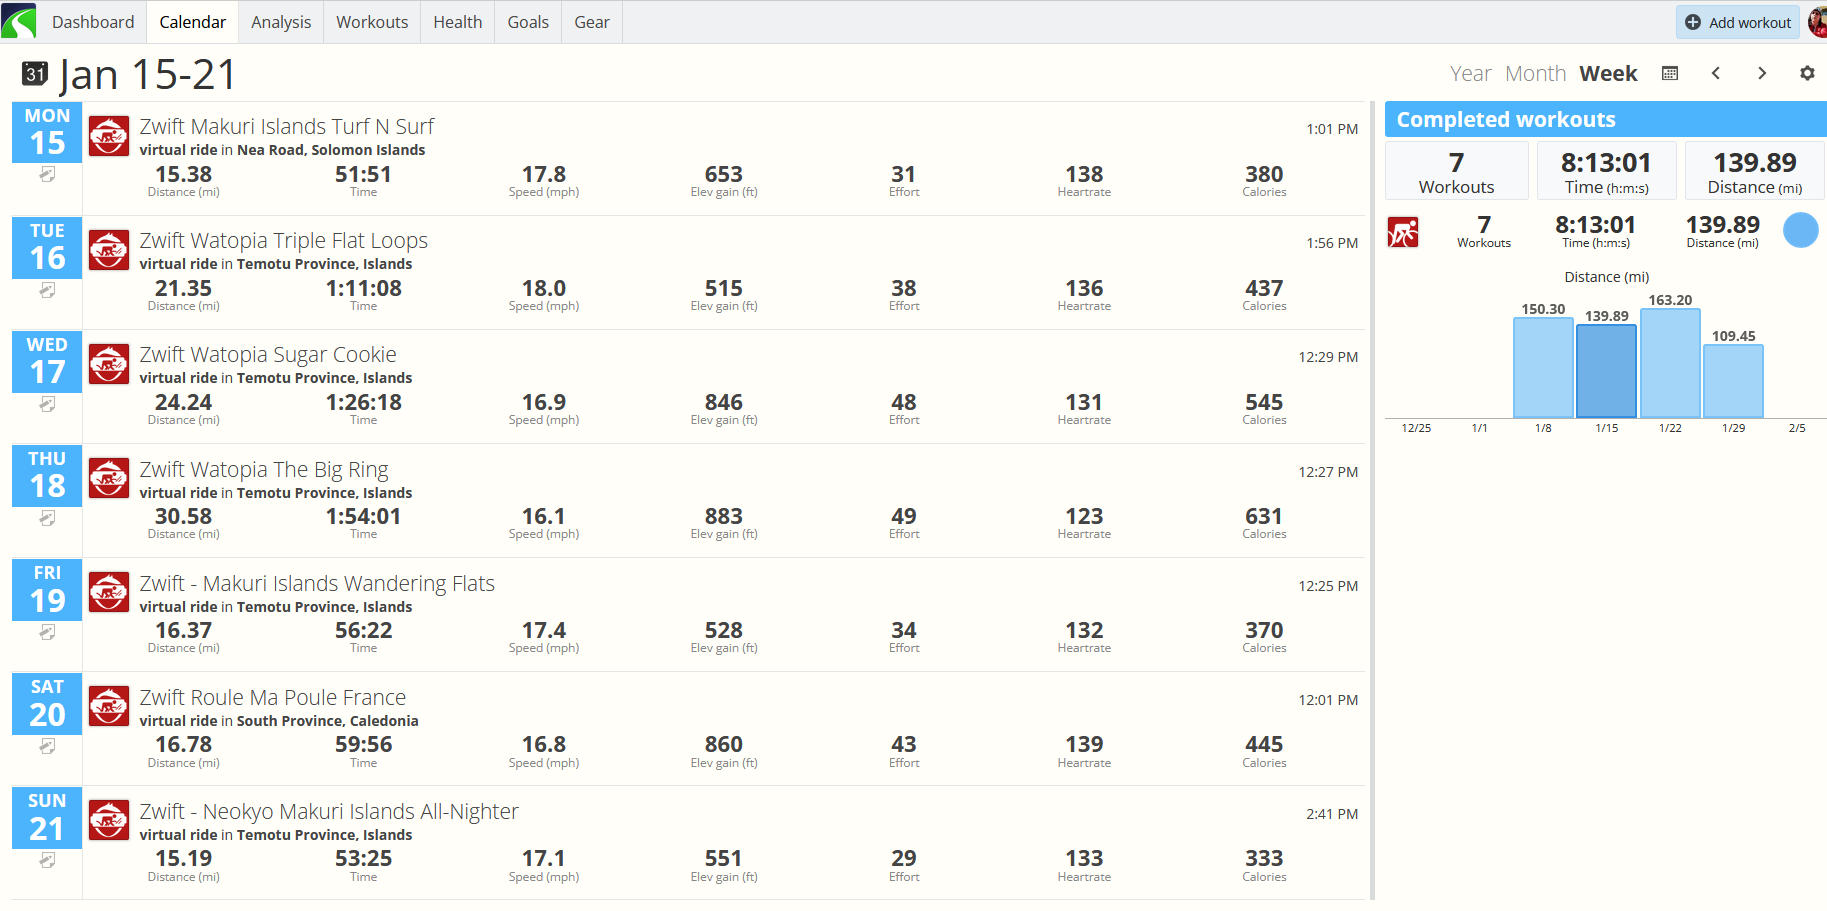
Task: Click the Completed workouts panel header
Action: 1606,119
